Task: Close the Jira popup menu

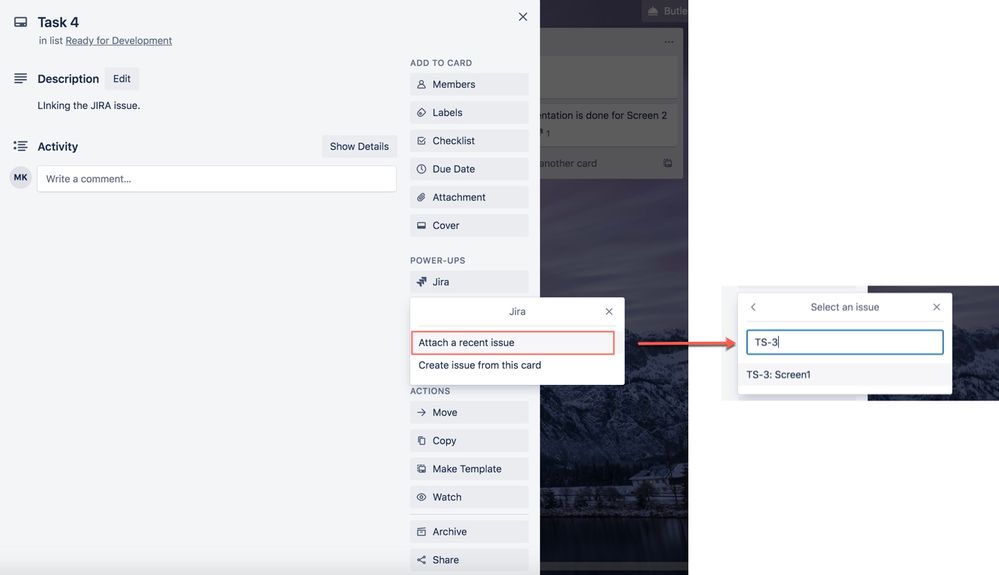Action: click(609, 311)
